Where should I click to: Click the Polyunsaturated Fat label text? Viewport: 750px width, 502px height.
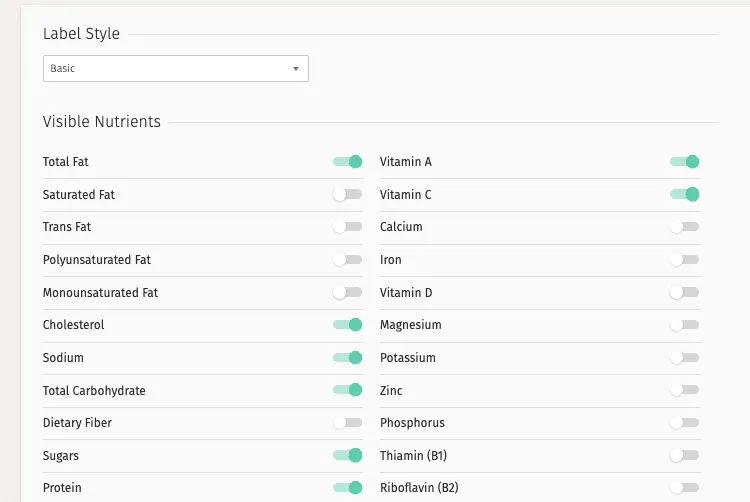point(97,260)
